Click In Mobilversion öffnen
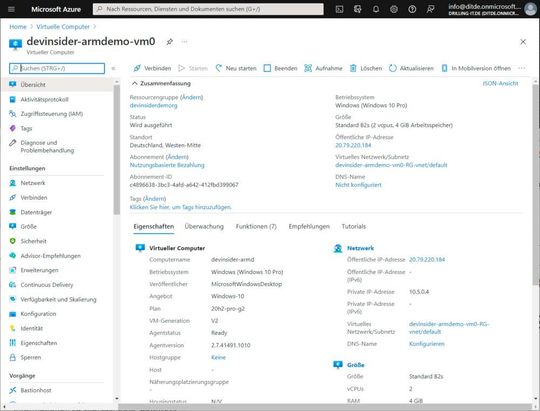 [476, 68]
